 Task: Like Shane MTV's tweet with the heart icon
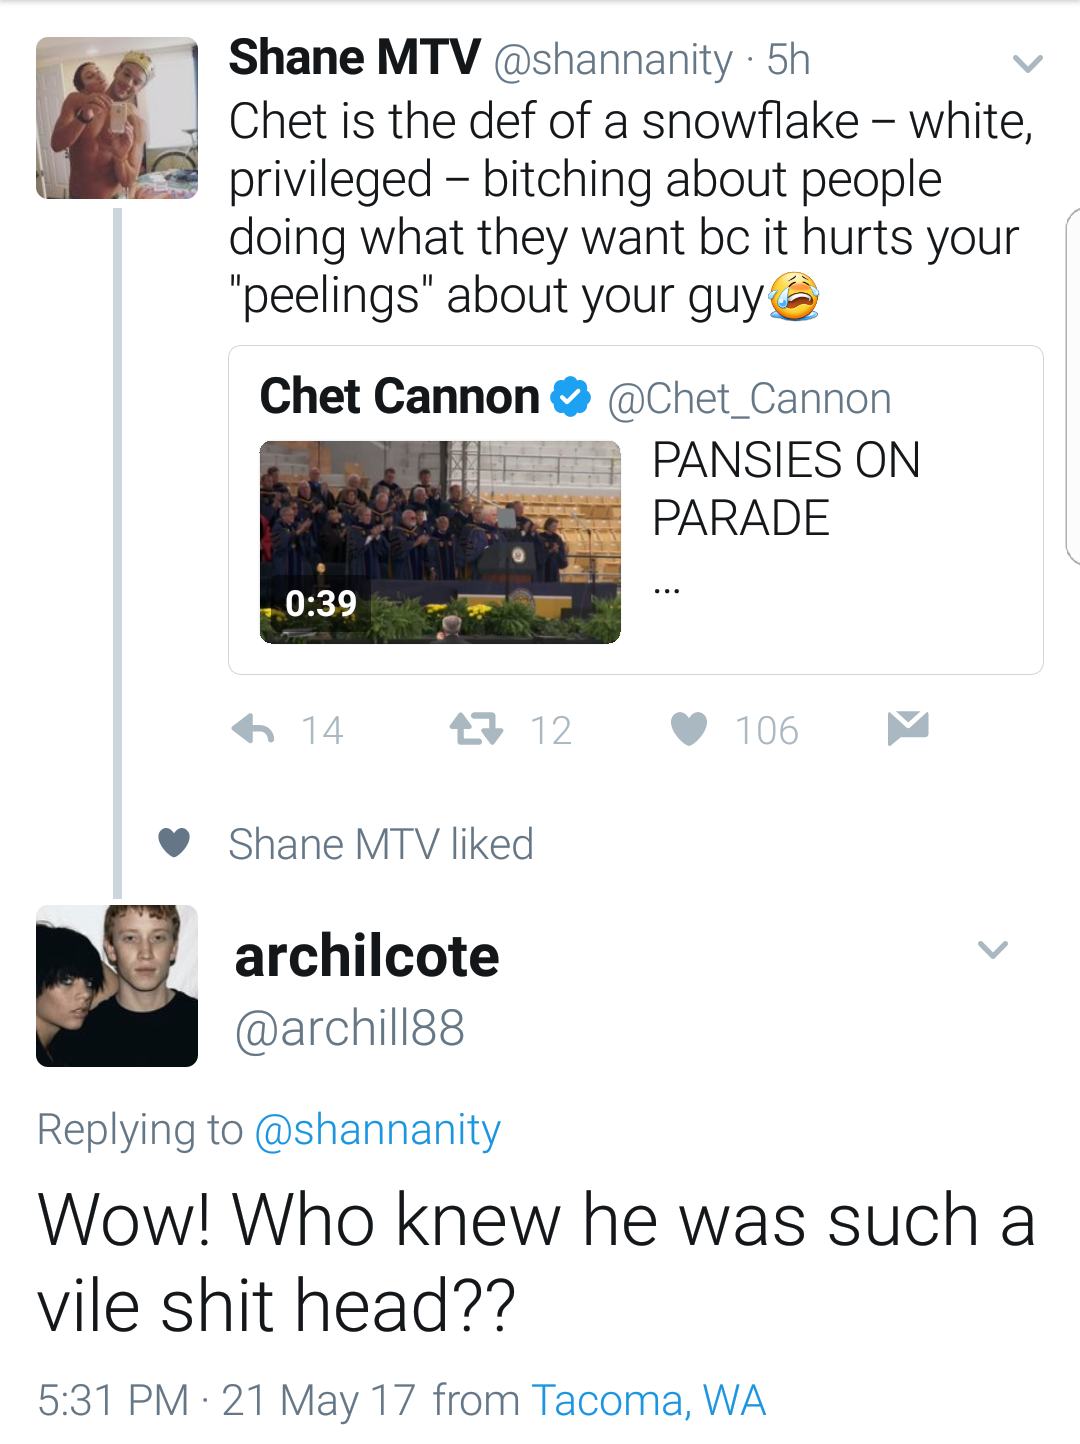tap(688, 729)
